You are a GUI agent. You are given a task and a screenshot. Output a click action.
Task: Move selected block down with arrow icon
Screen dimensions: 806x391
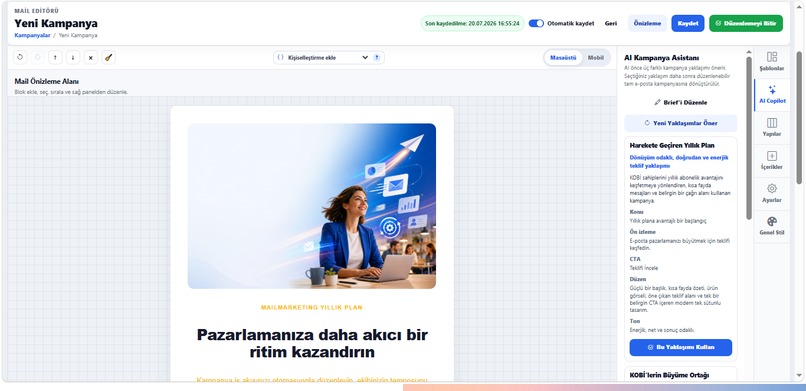coord(72,58)
